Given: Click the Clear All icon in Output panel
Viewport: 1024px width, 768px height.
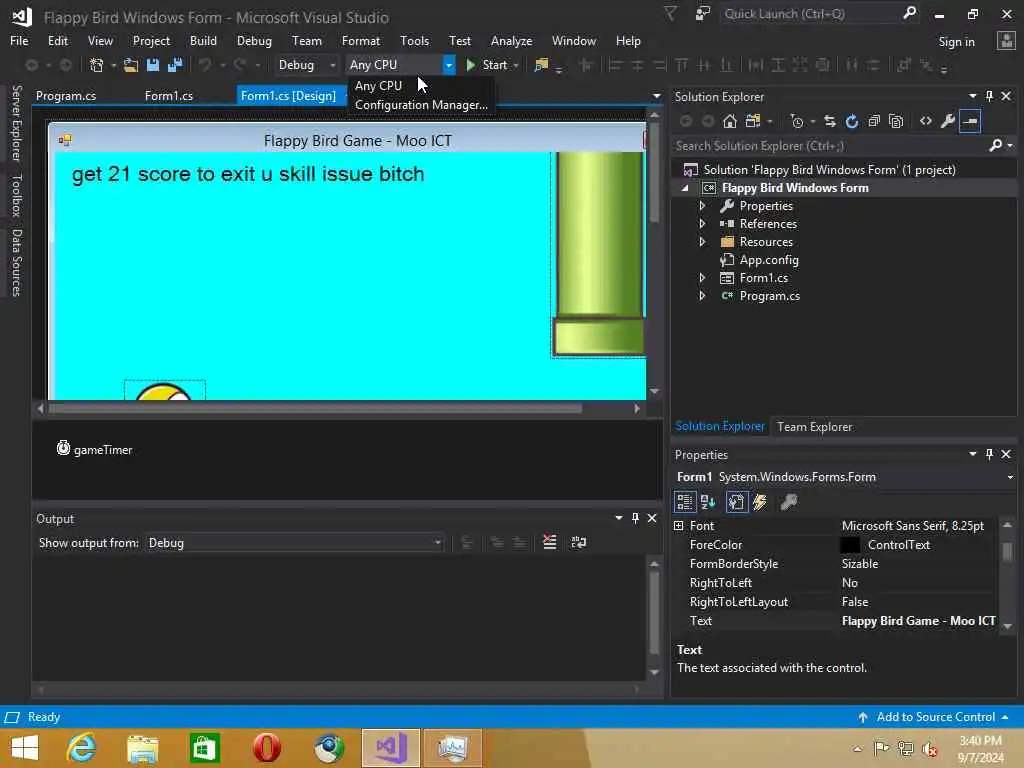Looking at the screenshot, I should [x=550, y=542].
